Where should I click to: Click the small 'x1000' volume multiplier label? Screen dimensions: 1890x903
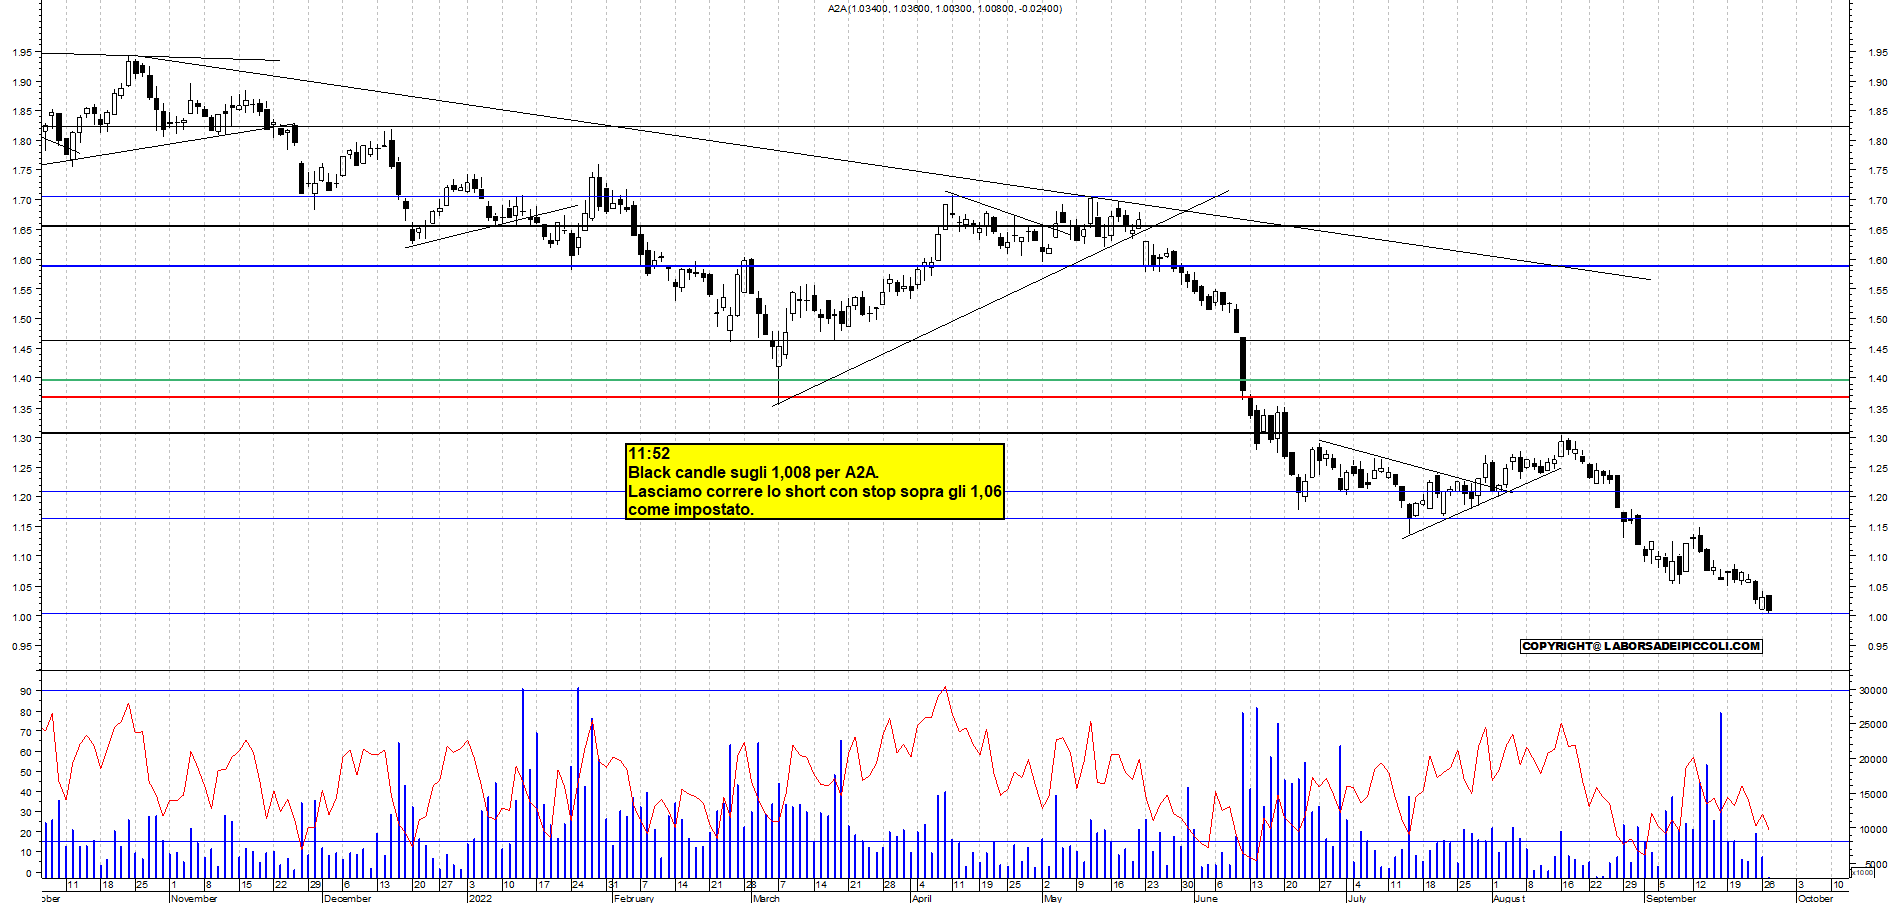1862,872
